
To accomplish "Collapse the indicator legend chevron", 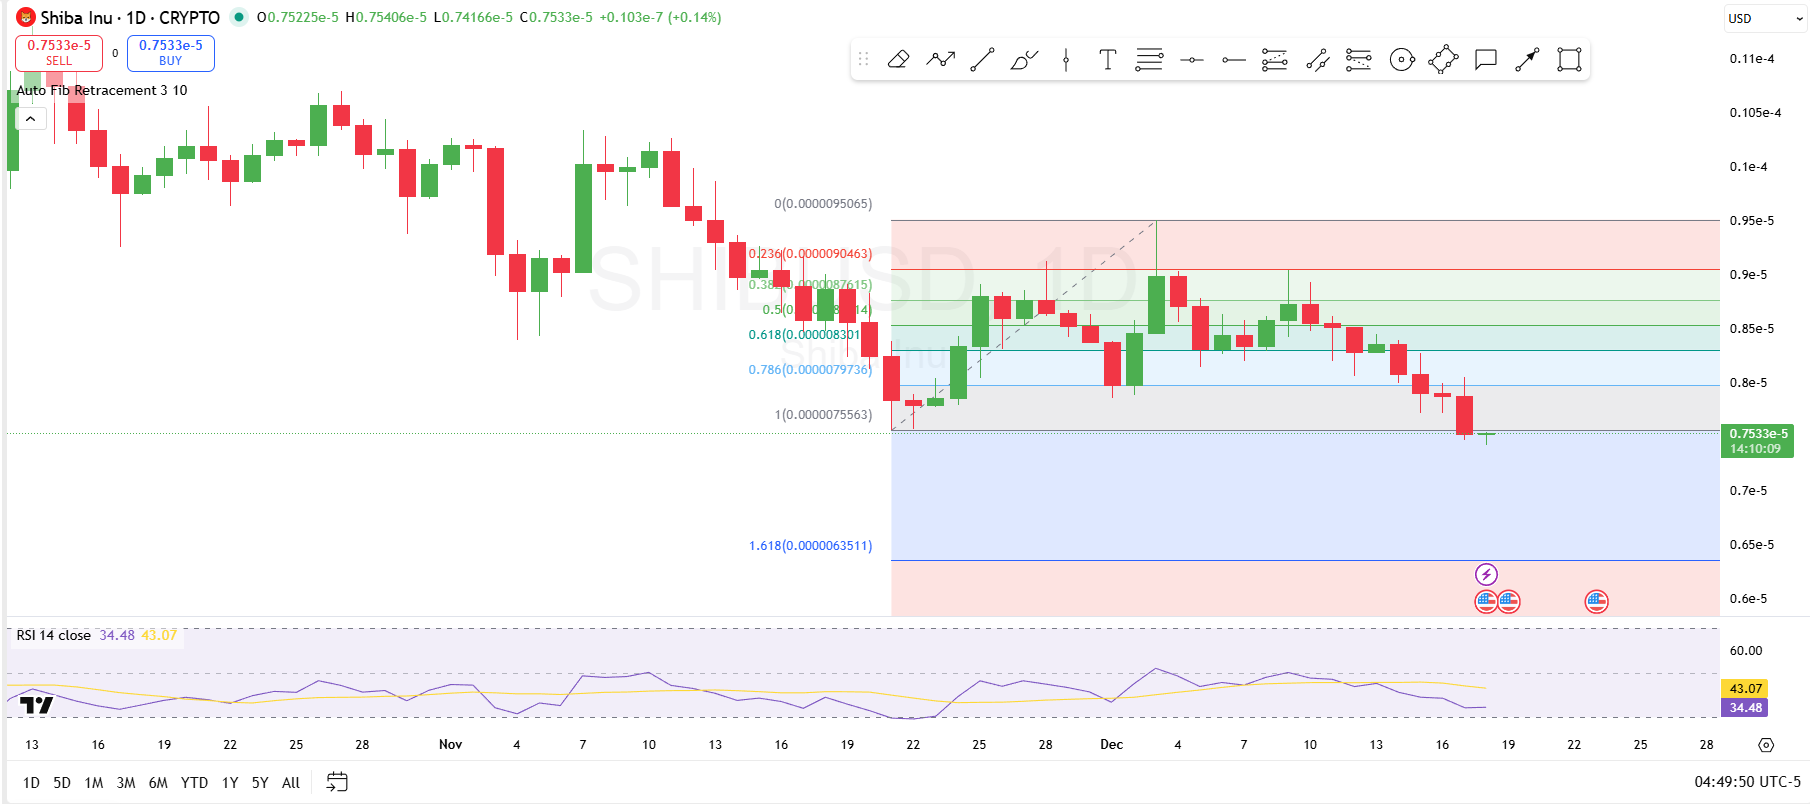I will click(x=31, y=119).
